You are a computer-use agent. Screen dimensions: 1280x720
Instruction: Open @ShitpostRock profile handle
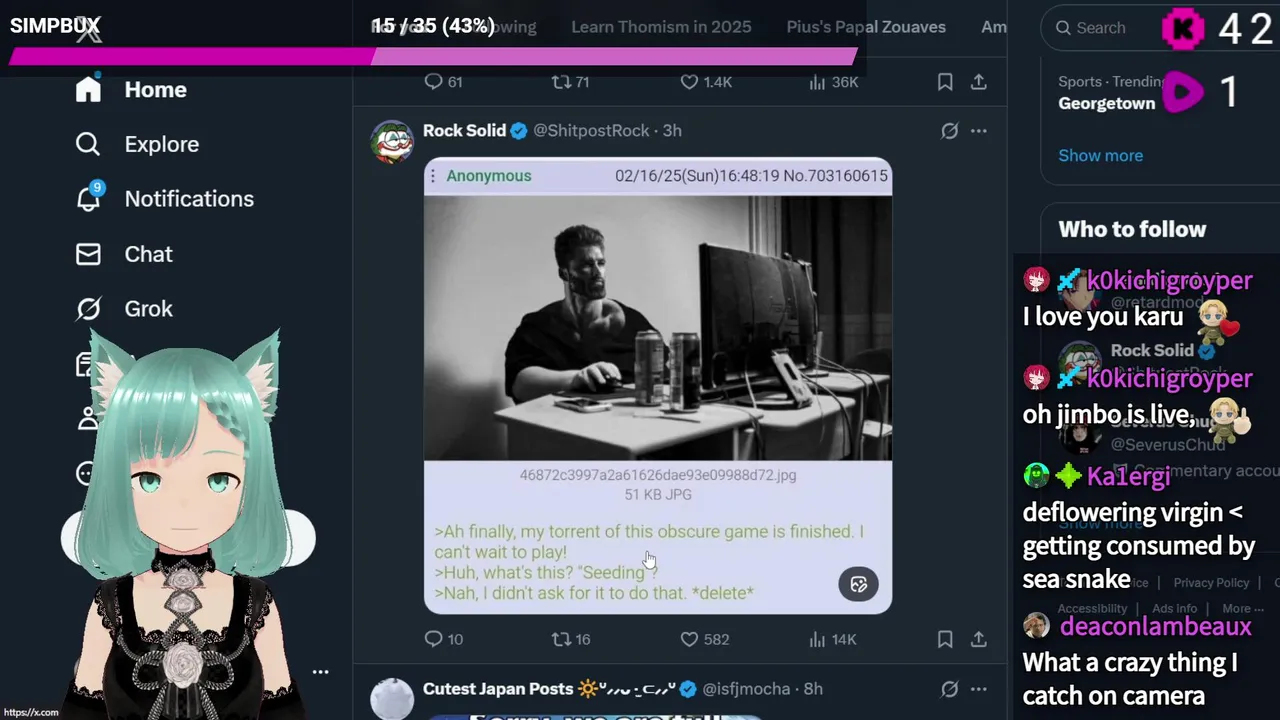point(592,131)
